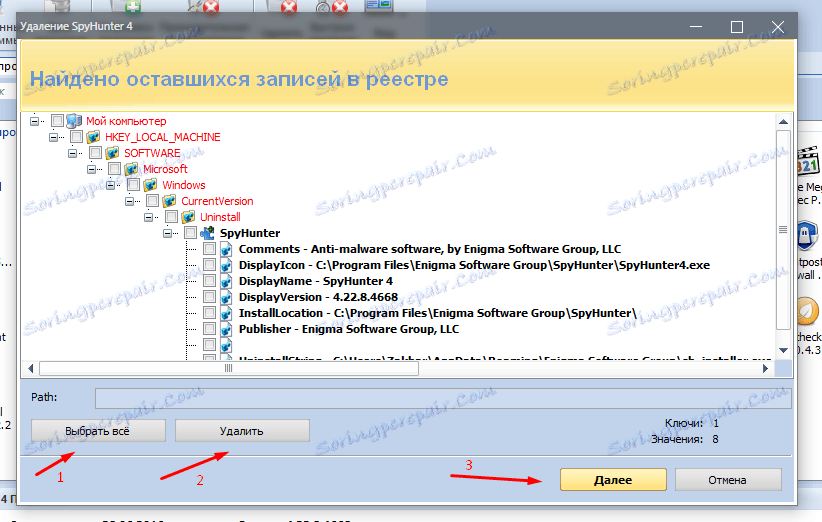822x522 pixels.
Task: Collapse the Windows node
Action: click(x=111, y=185)
